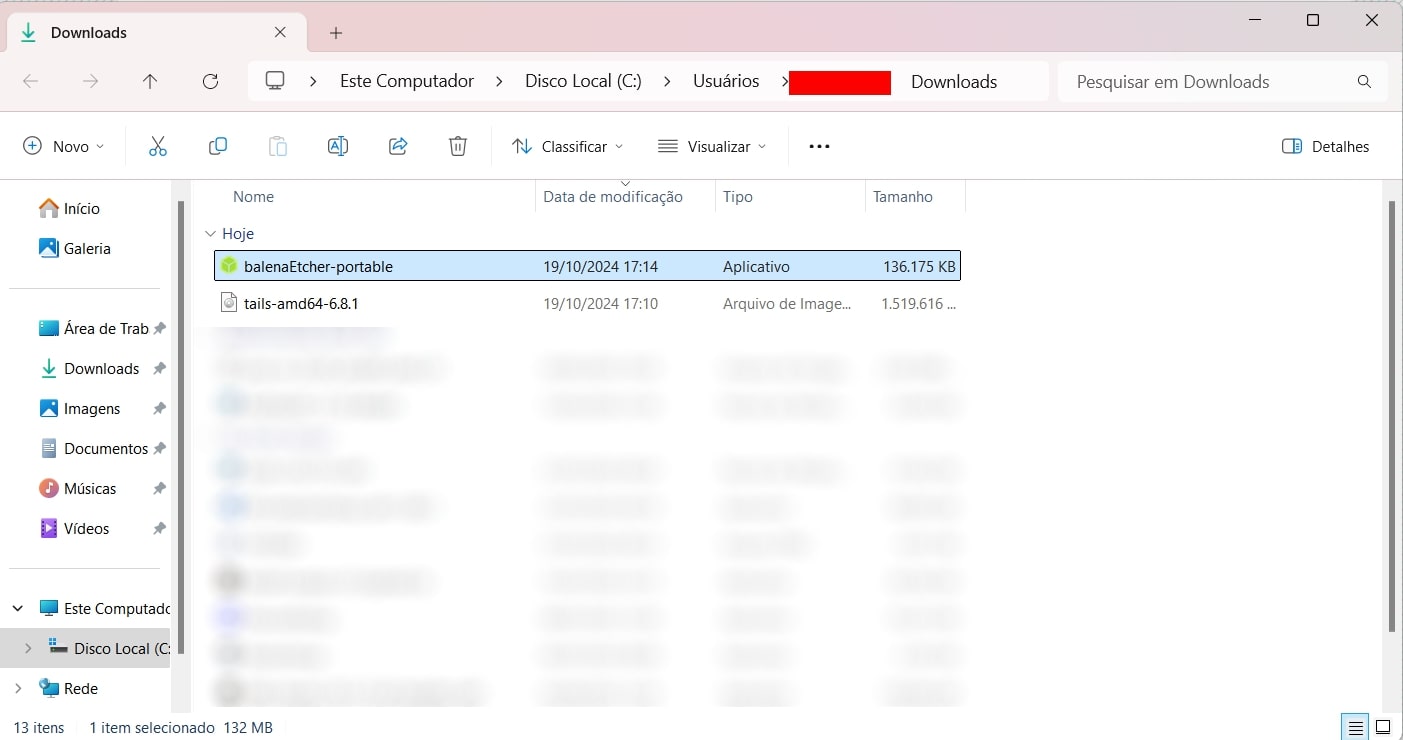The image size is (1403, 740).
Task: Open Músicas in the sidebar
Action: pyautogui.click(x=77, y=488)
